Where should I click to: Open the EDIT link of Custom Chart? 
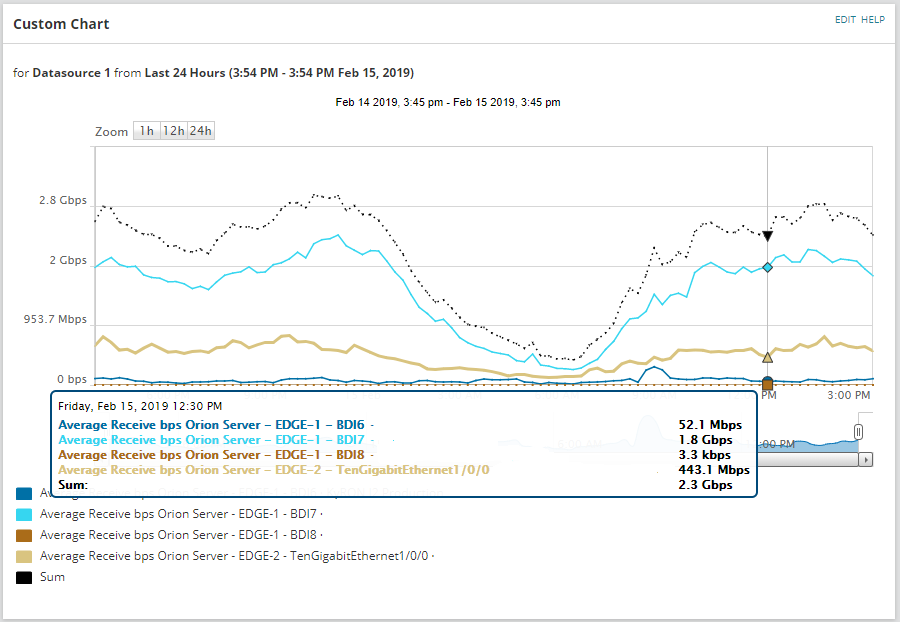845,20
